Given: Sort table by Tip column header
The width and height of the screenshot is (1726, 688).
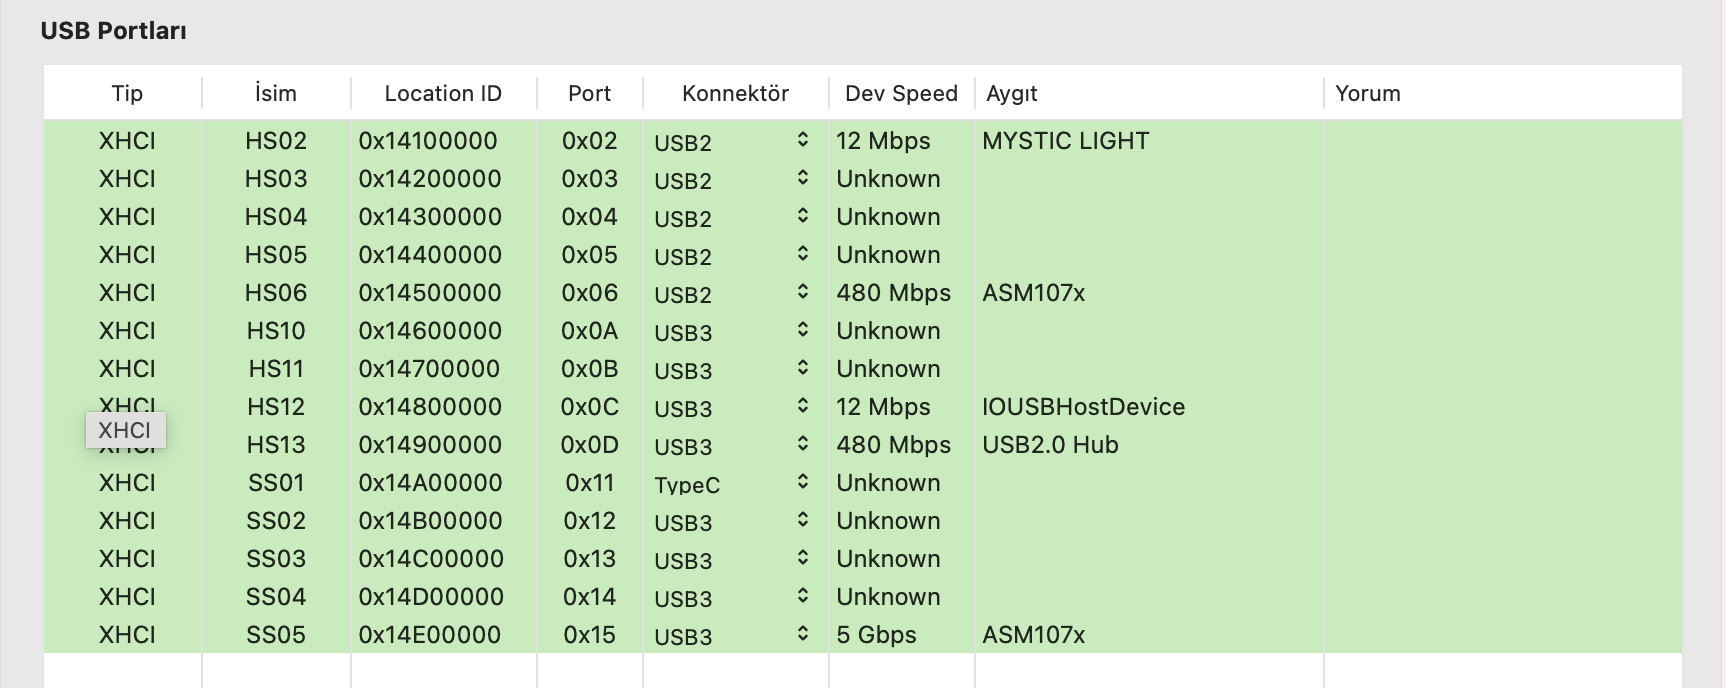Looking at the screenshot, I should pyautogui.click(x=127, y=93).
